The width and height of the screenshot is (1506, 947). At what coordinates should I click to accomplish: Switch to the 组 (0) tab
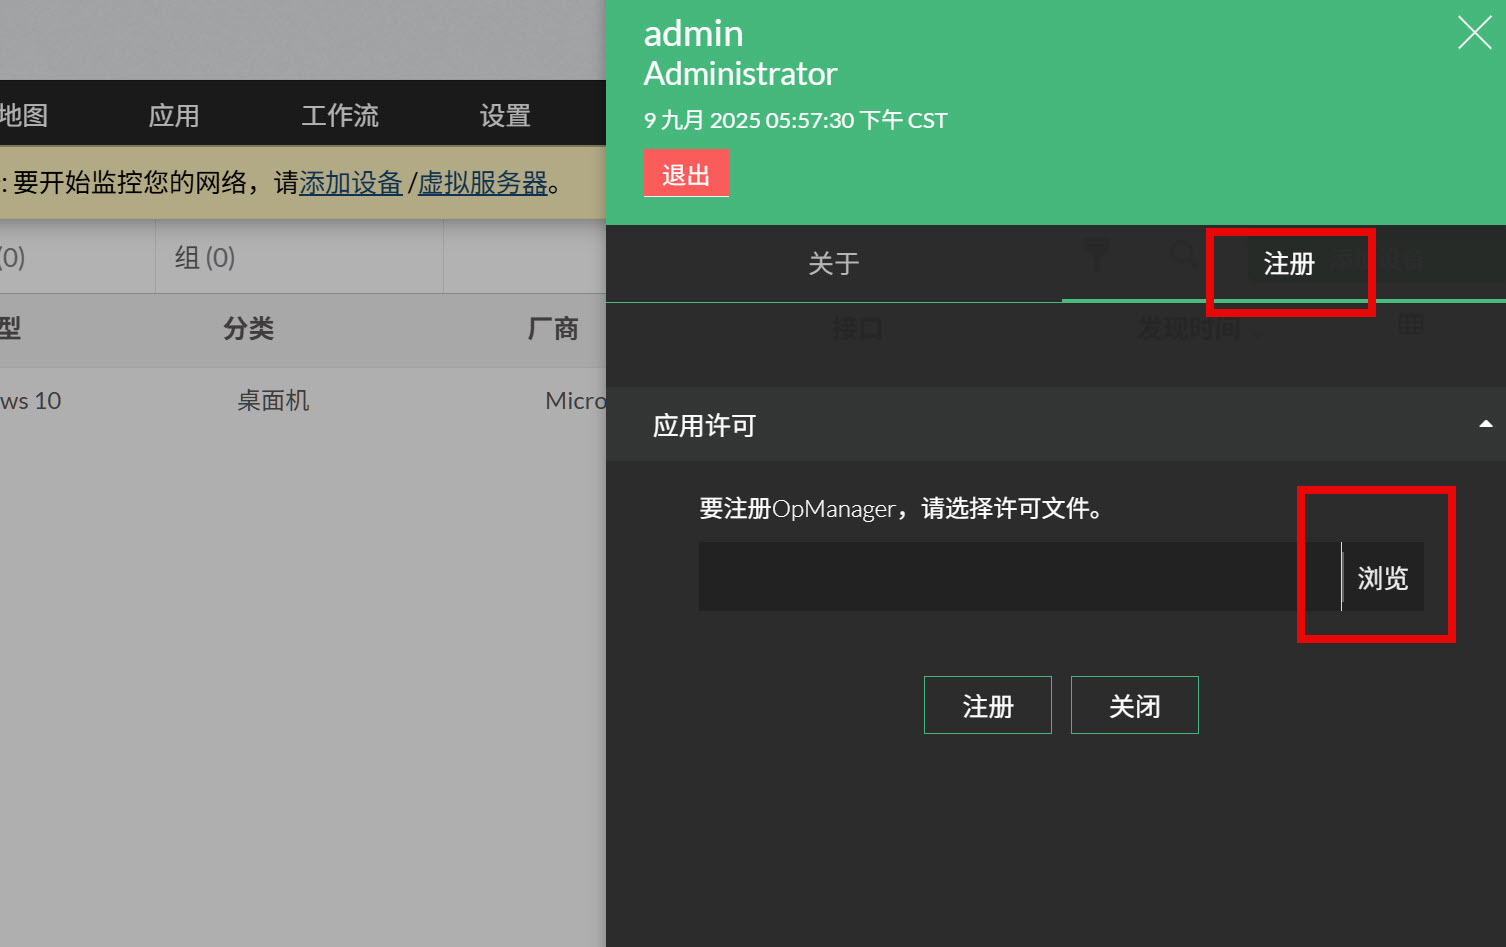(x=205, y=258)
